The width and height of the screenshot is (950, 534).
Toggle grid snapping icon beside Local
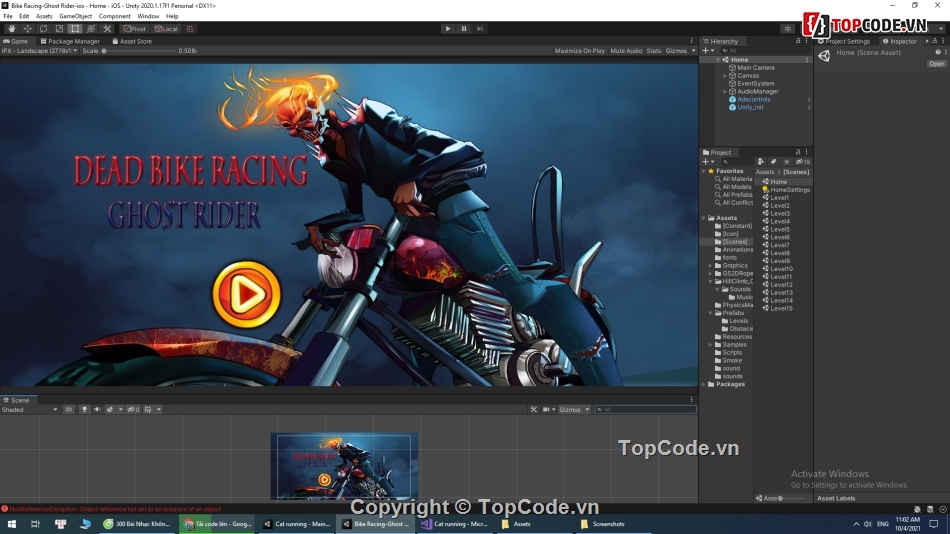point(190,28)
